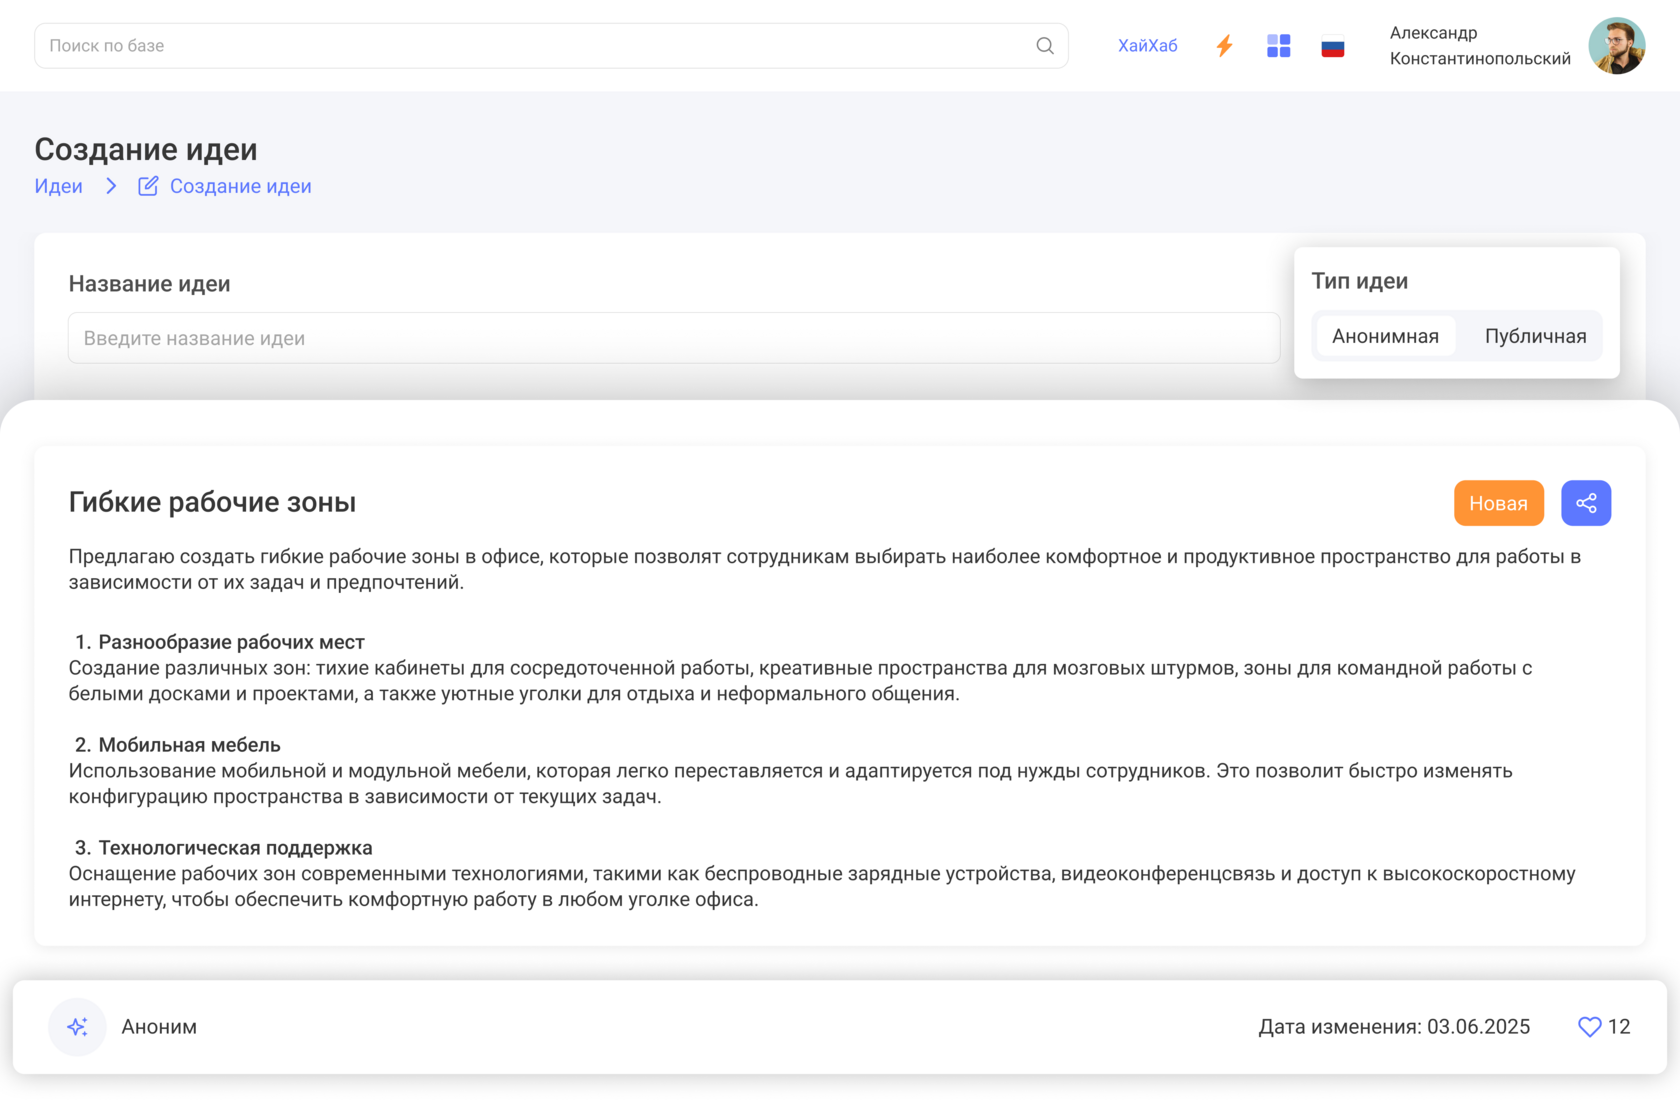Open the ХайХаб link
Screen dimensions: 1680x1120
[x=1147, y=46]
